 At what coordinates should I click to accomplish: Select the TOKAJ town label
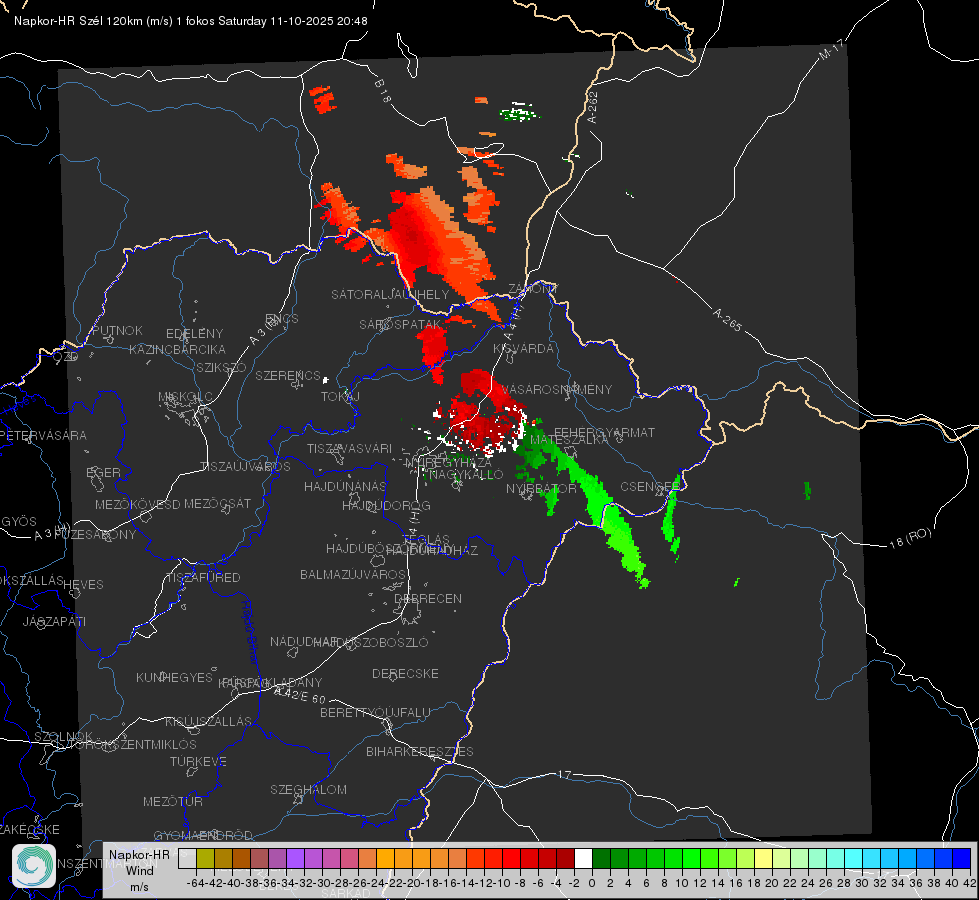coord(340,397)
